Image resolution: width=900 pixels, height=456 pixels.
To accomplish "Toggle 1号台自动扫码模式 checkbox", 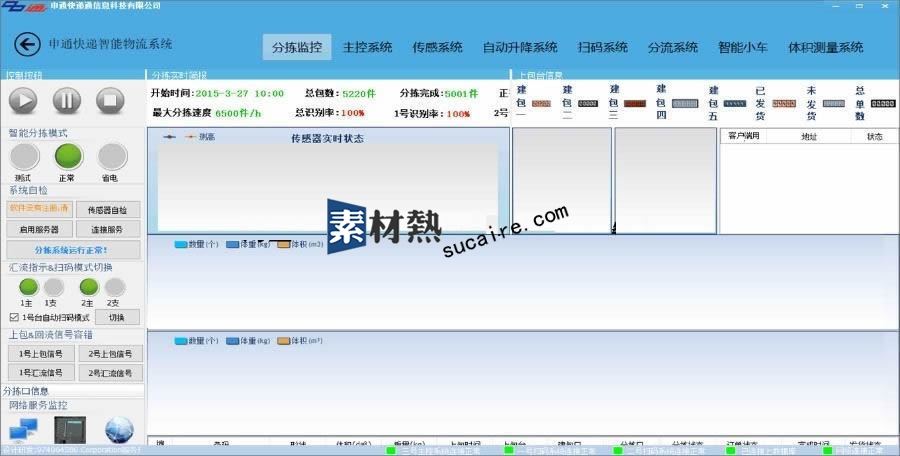I will [x=13, y=317].
